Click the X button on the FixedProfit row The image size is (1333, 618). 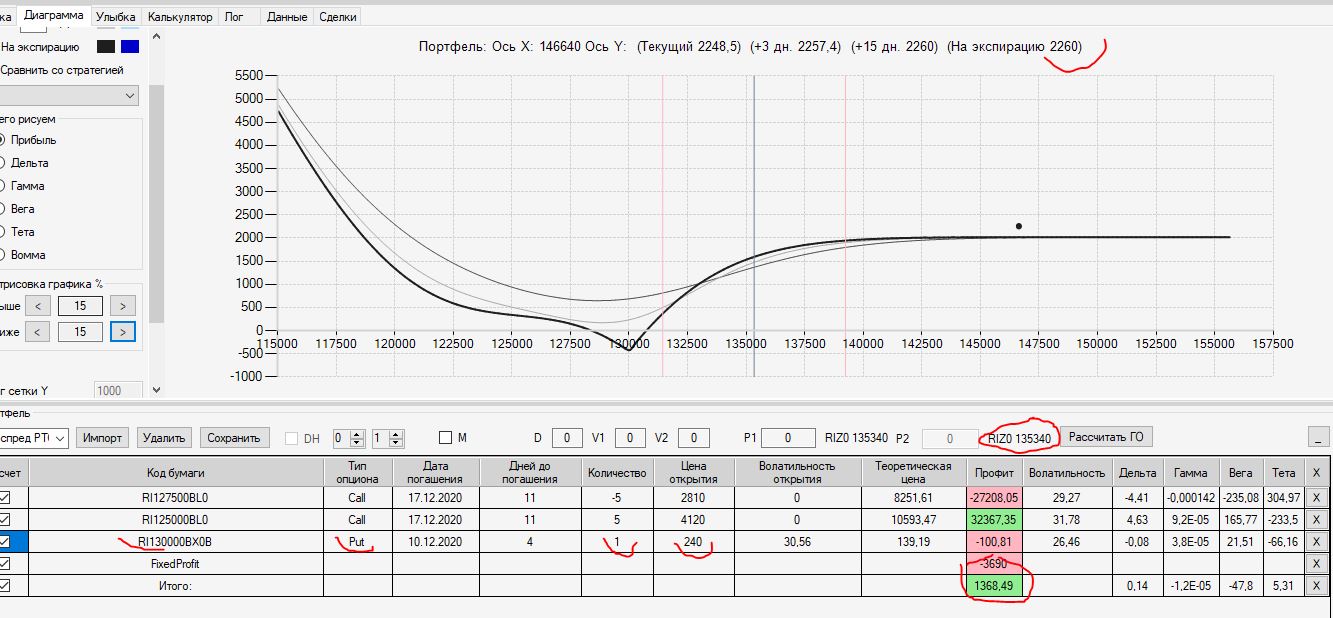1316,563
